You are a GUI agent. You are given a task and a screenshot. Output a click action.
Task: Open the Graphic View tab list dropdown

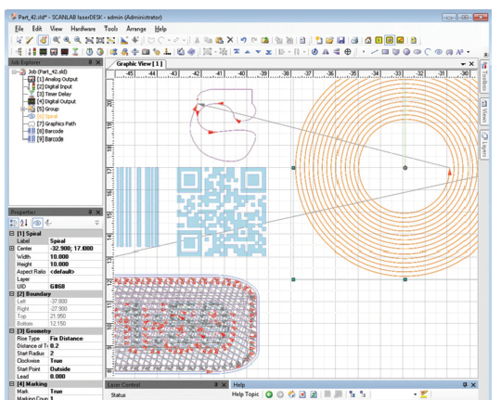(x=463, y=64)
